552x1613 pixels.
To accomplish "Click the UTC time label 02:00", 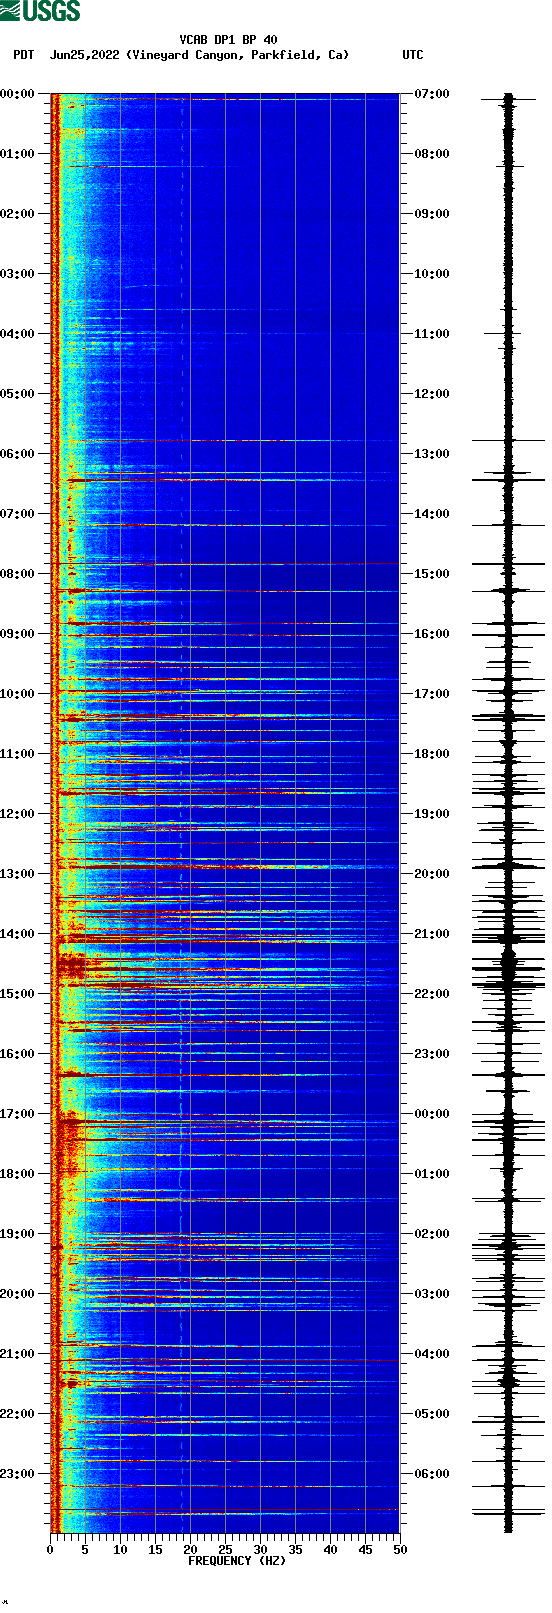I will [x=432, y=1234].
